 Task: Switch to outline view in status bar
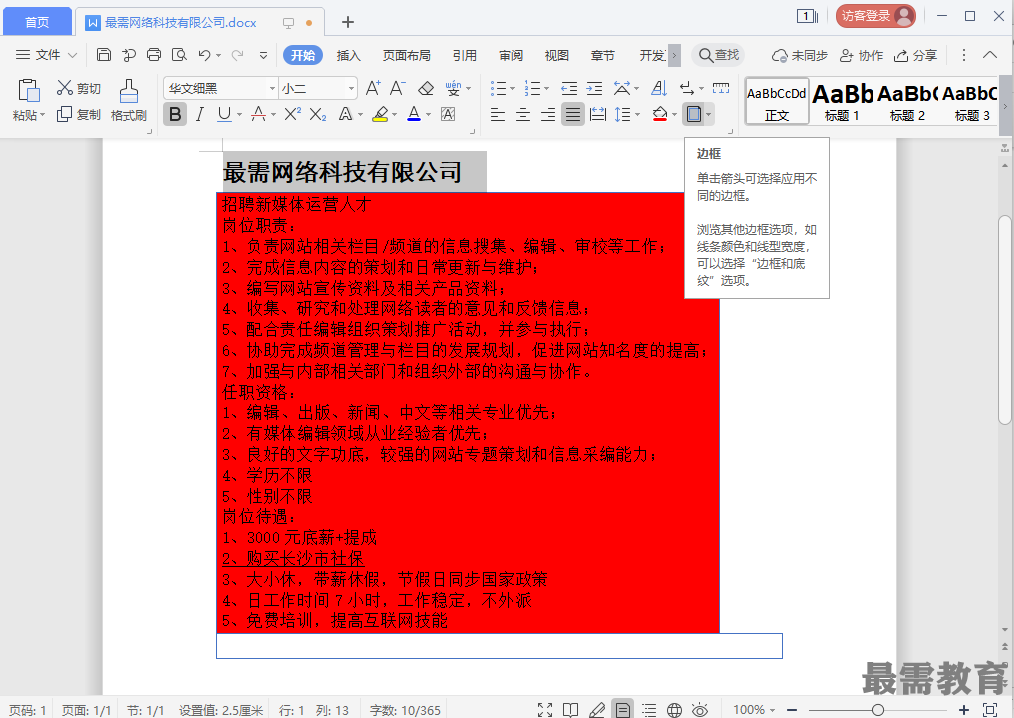pos(649,710)
